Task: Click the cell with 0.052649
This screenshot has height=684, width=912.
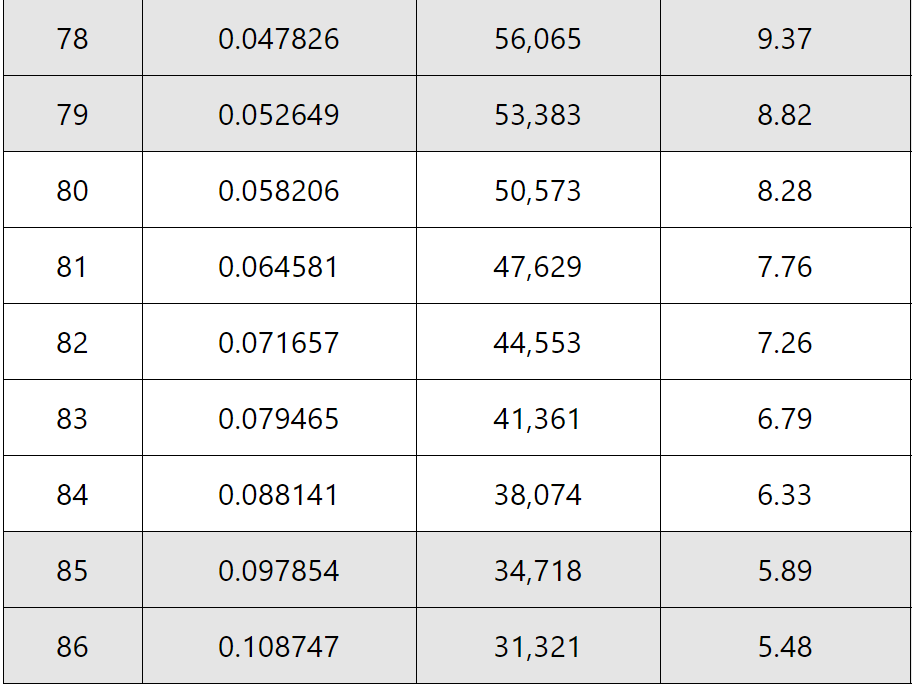Action: [x=279, y=114]
